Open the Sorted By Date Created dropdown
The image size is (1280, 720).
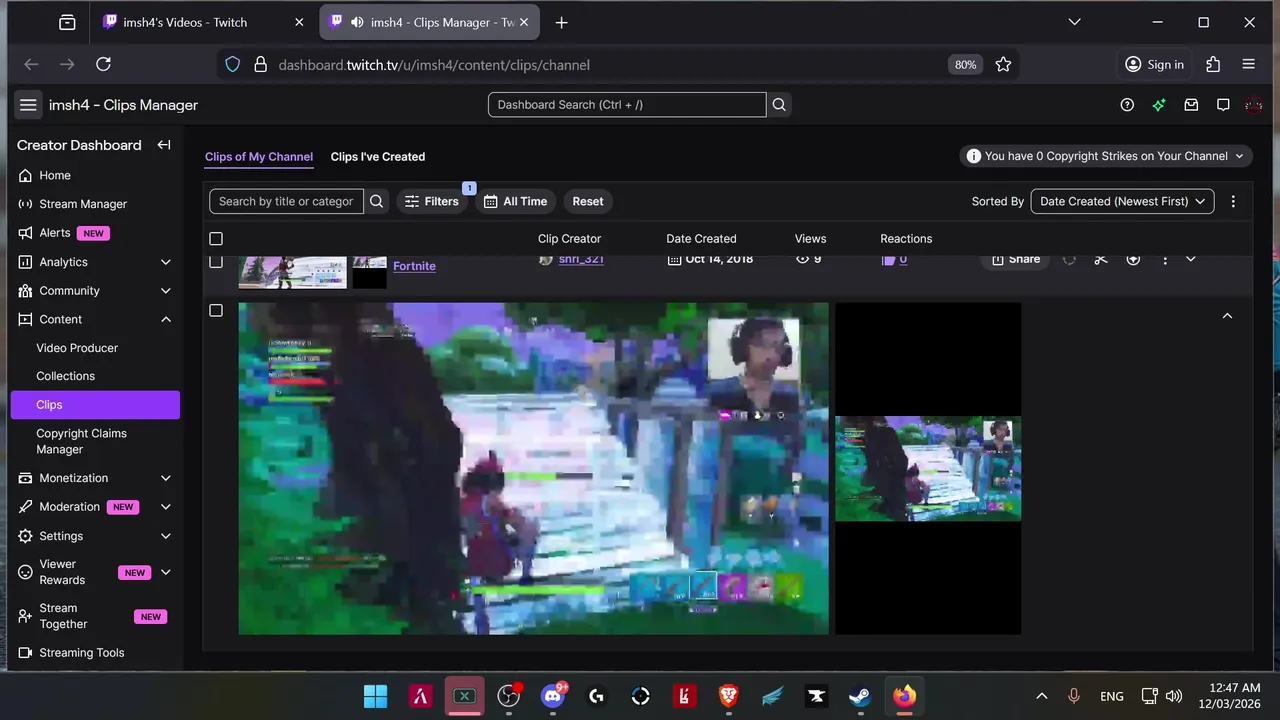point(1123,201)
